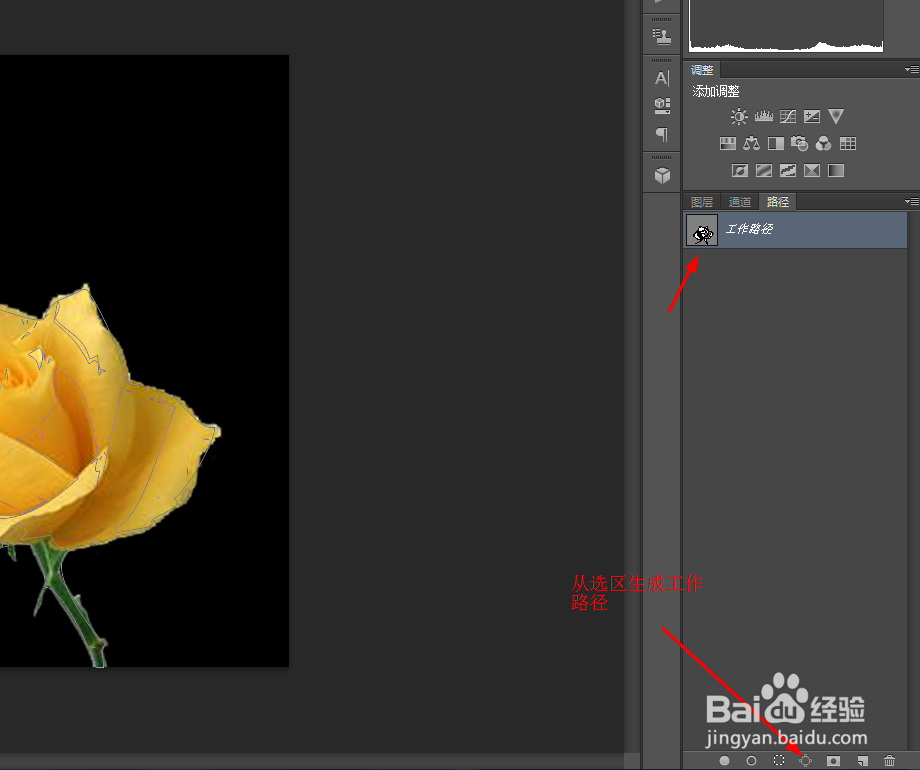
Task: Add a Selective Color adjustment
Action: (x=811, y=170)
